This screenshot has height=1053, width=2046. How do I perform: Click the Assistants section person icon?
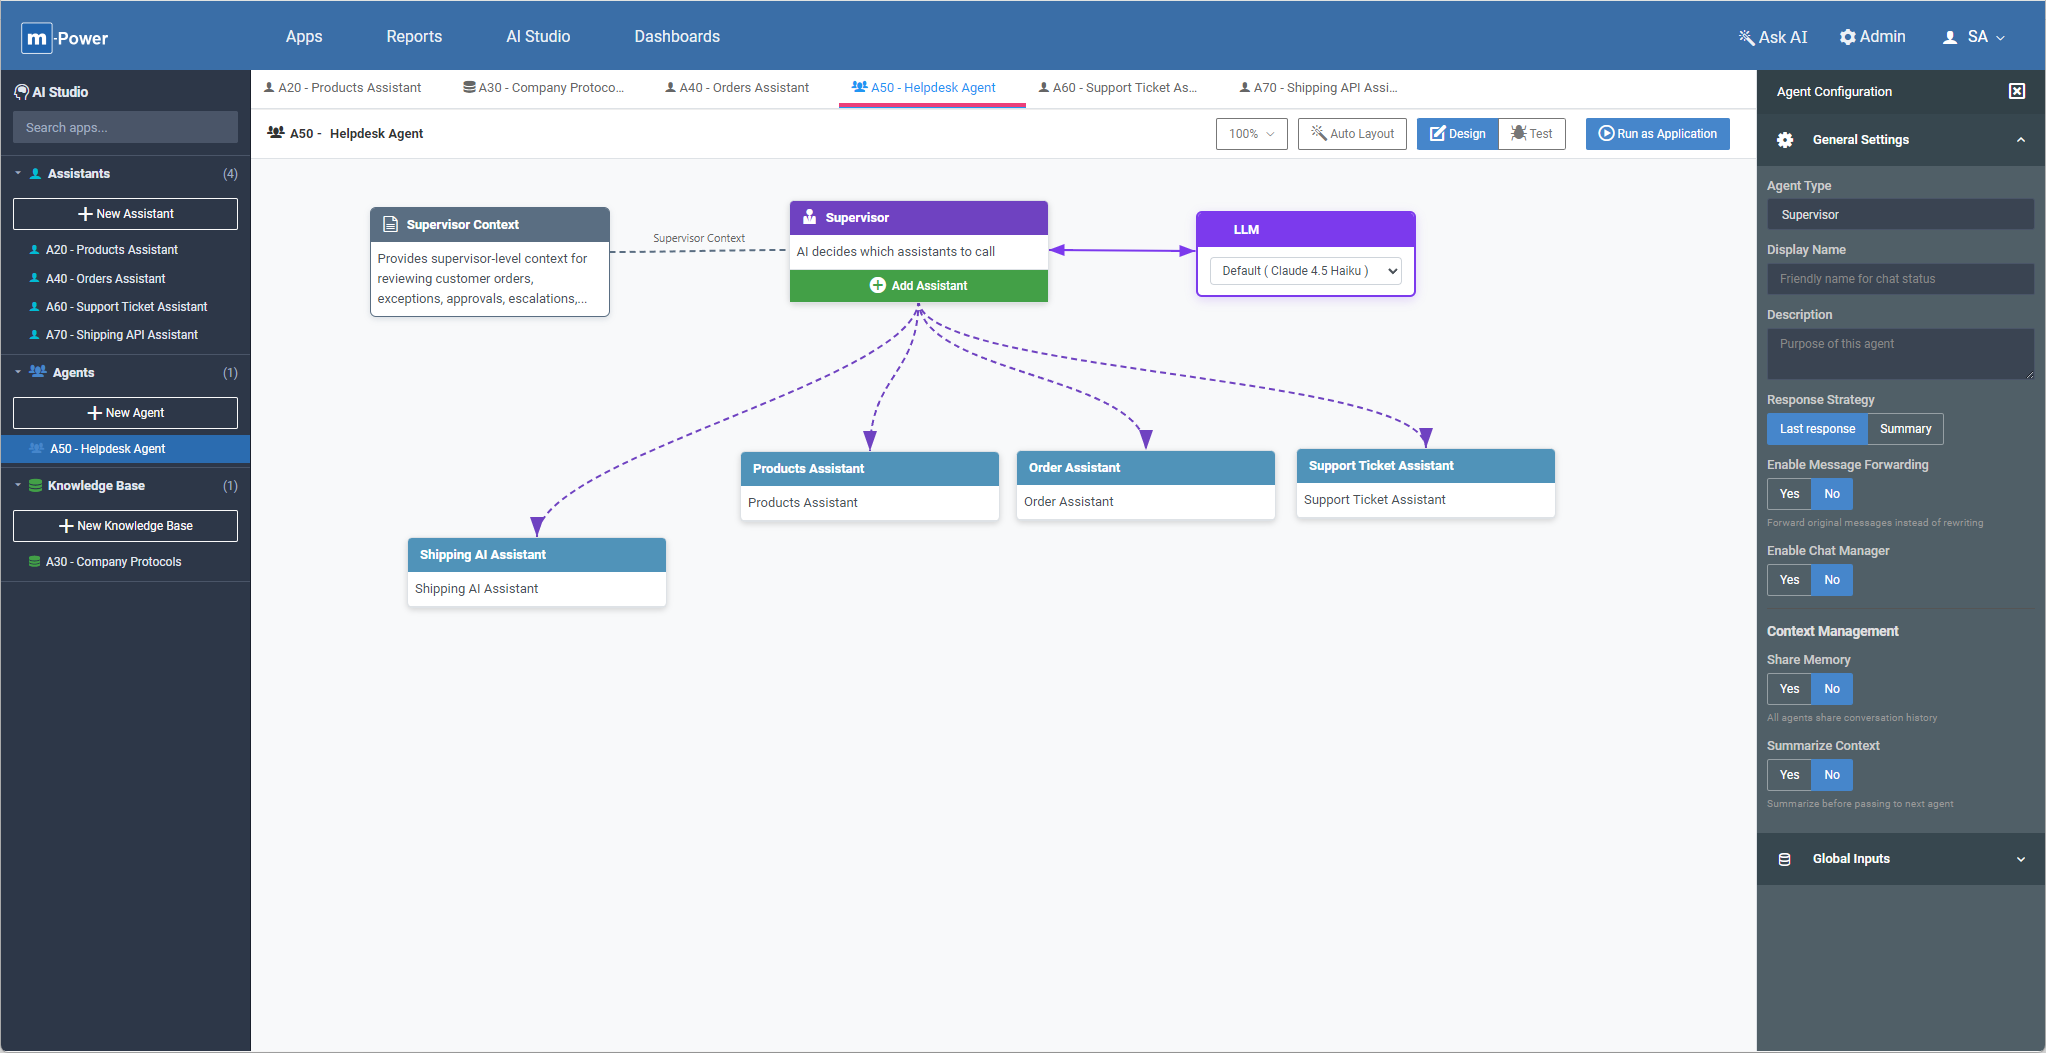pos(35,174)
